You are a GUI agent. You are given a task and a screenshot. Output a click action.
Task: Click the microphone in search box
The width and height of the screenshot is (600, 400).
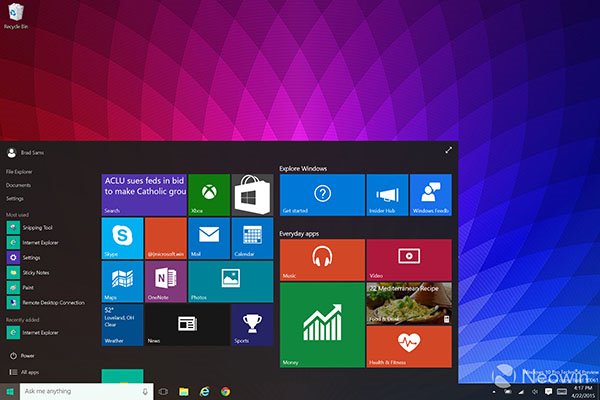[145, 392]
